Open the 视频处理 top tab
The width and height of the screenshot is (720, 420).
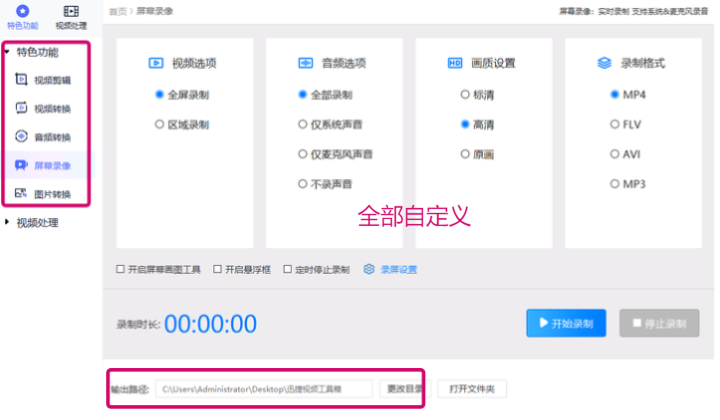click(71, 17)
